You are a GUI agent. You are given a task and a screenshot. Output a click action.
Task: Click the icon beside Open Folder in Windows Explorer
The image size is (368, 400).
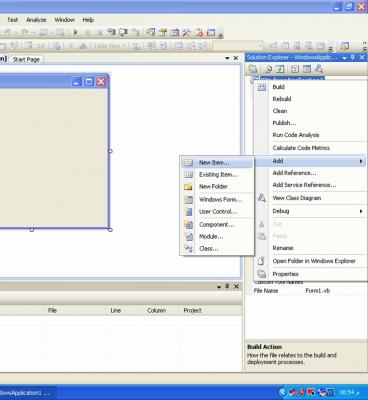[x=262, y=261]
